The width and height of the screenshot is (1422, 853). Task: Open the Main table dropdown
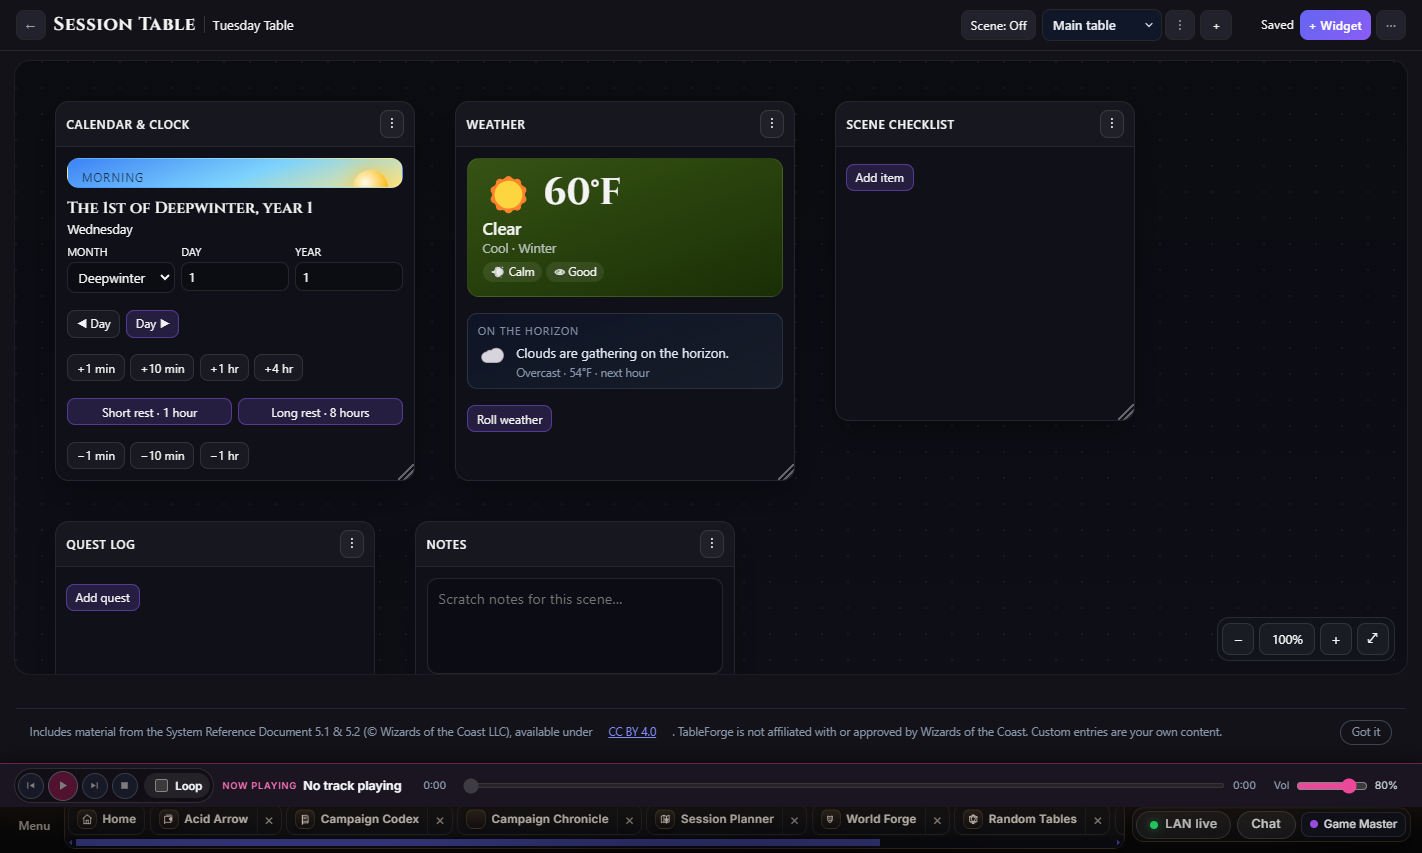pos(1102,26)
